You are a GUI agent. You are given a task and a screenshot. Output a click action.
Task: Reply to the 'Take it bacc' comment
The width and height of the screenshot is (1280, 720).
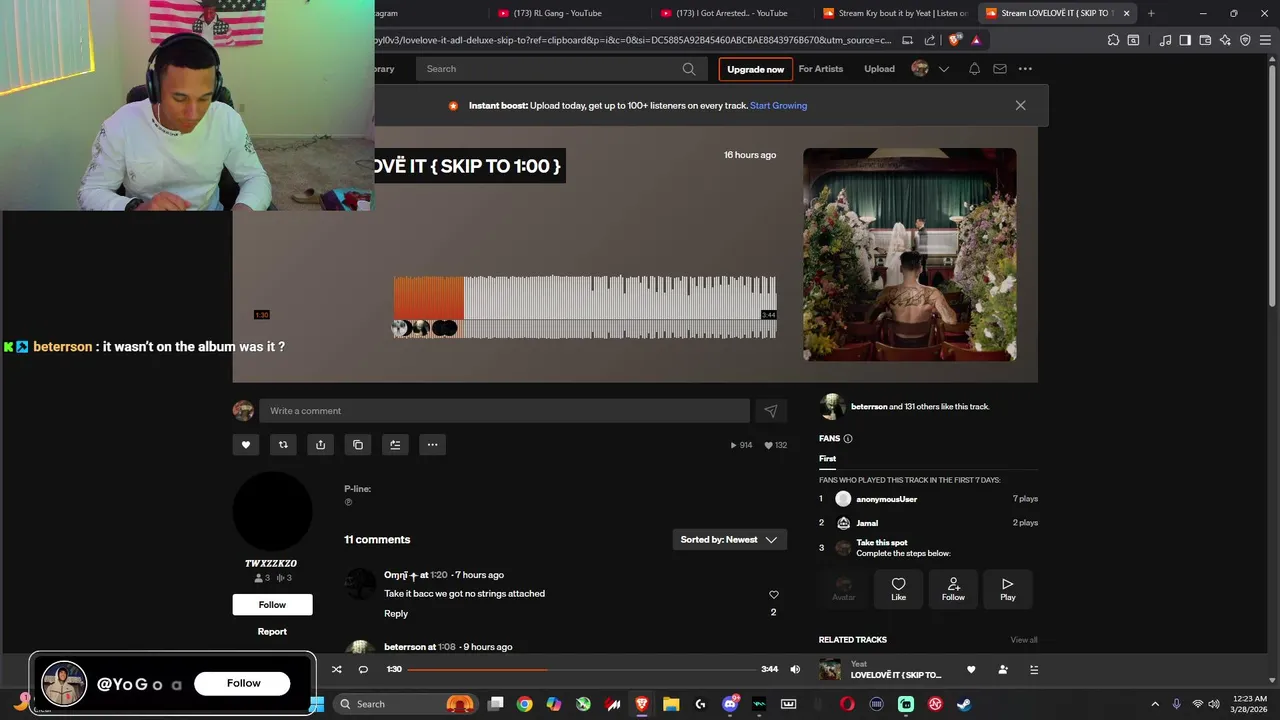pos(396,614)
